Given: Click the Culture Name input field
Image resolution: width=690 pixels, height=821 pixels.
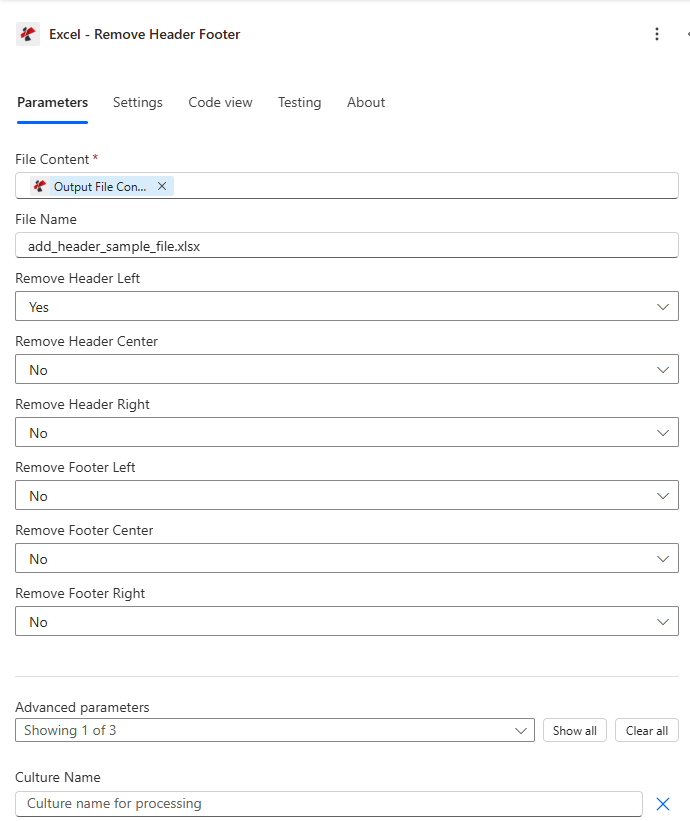Looking at the screenshot, I should click(x=329, y=804).
